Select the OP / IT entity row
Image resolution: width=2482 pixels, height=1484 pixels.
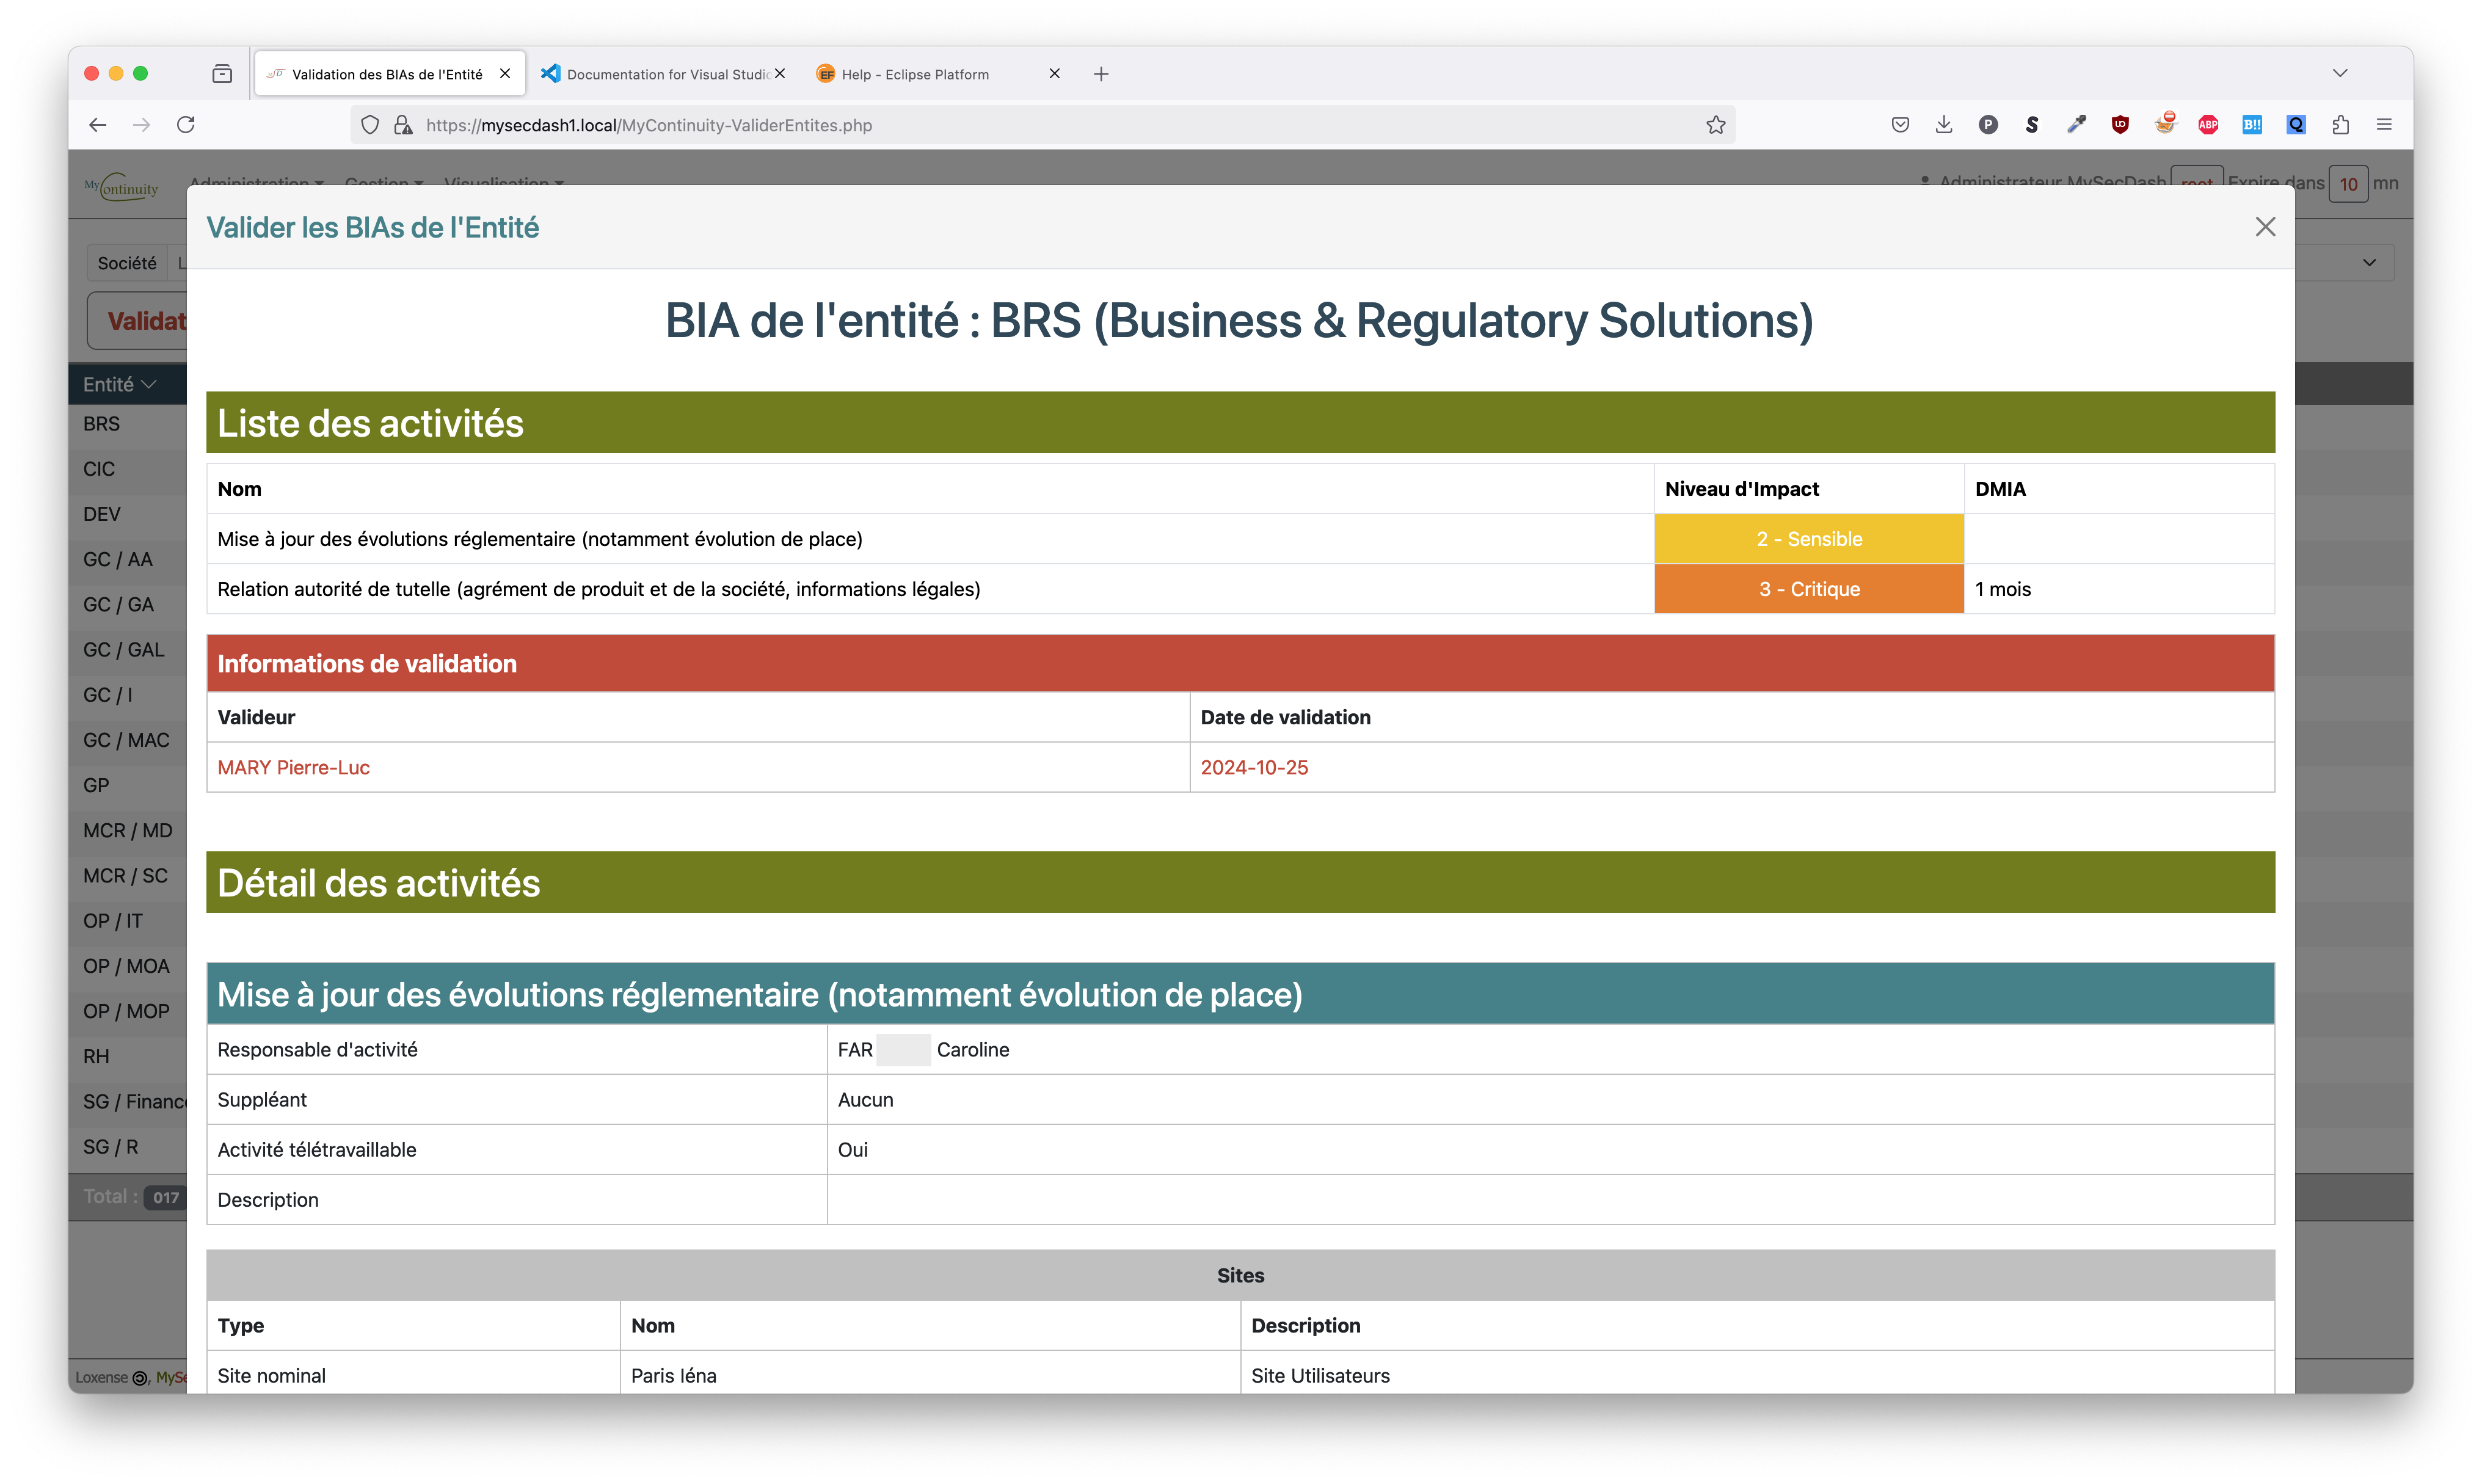[x=128, y=921]
